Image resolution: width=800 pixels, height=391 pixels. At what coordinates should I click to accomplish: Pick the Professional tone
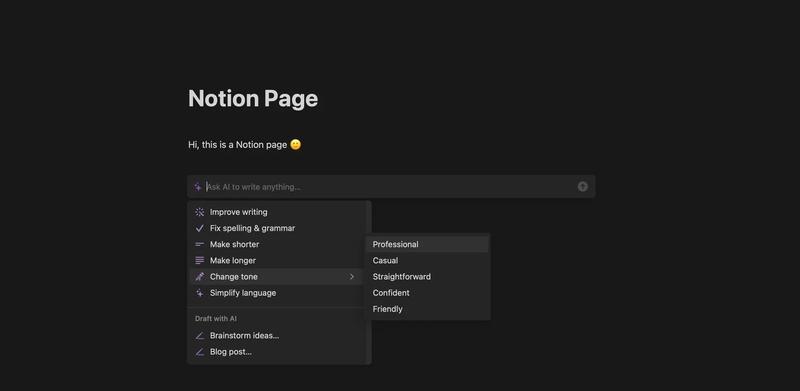pyautogui.click(x=427, y=245)
